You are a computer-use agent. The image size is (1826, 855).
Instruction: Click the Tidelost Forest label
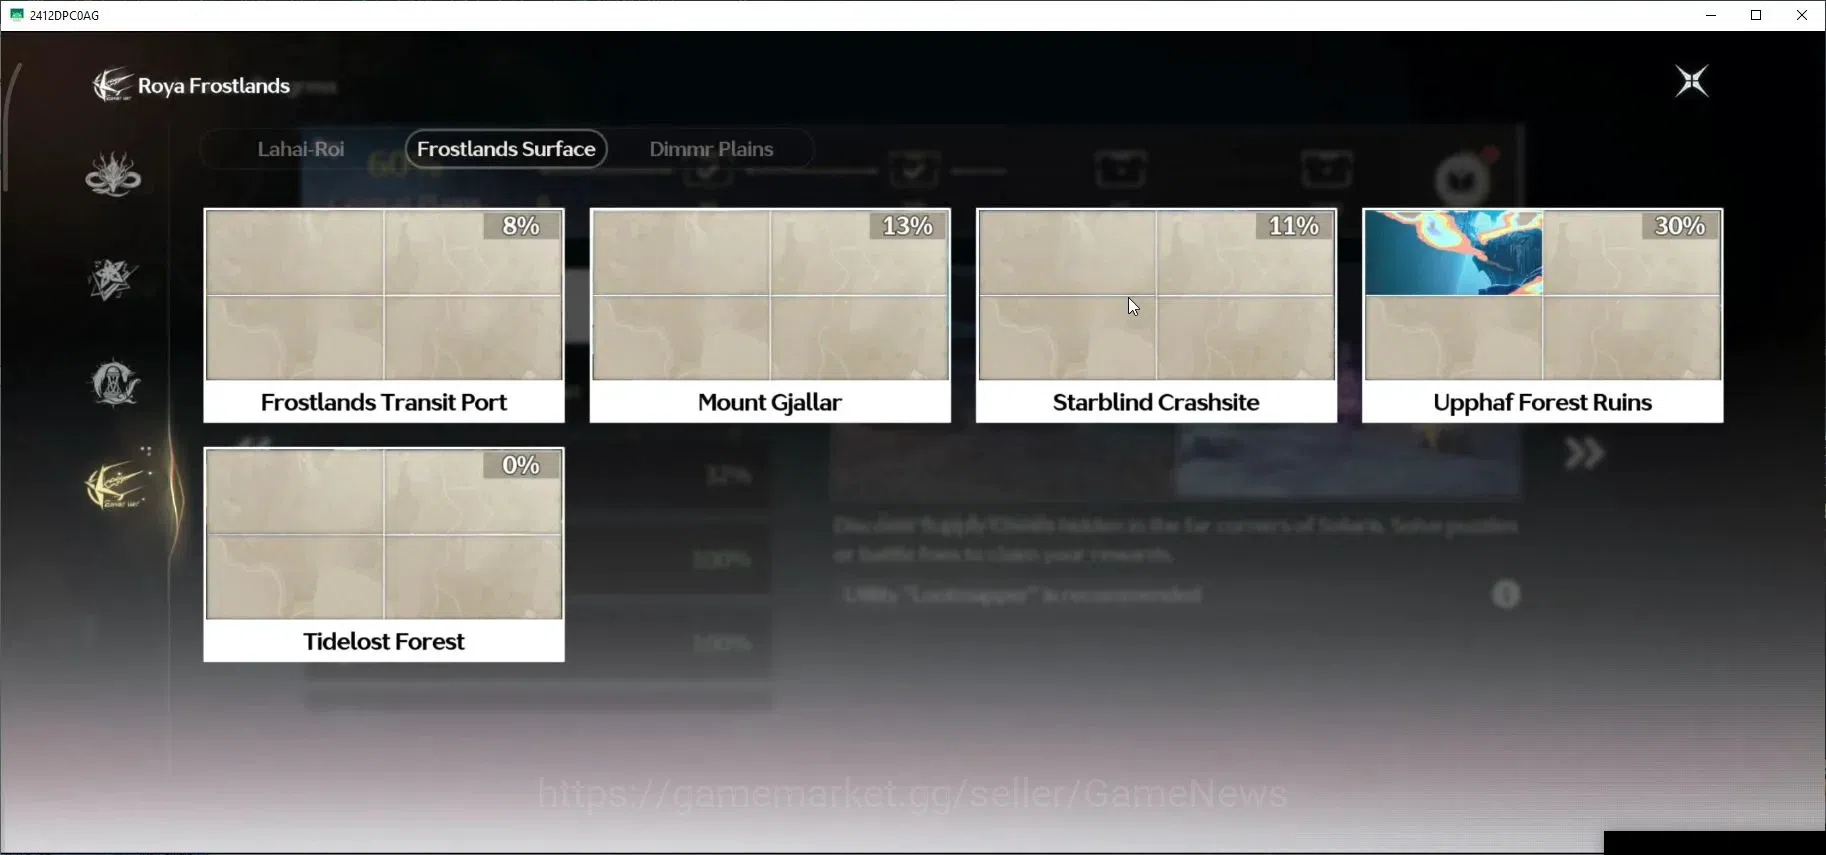[x=384, y=641]
